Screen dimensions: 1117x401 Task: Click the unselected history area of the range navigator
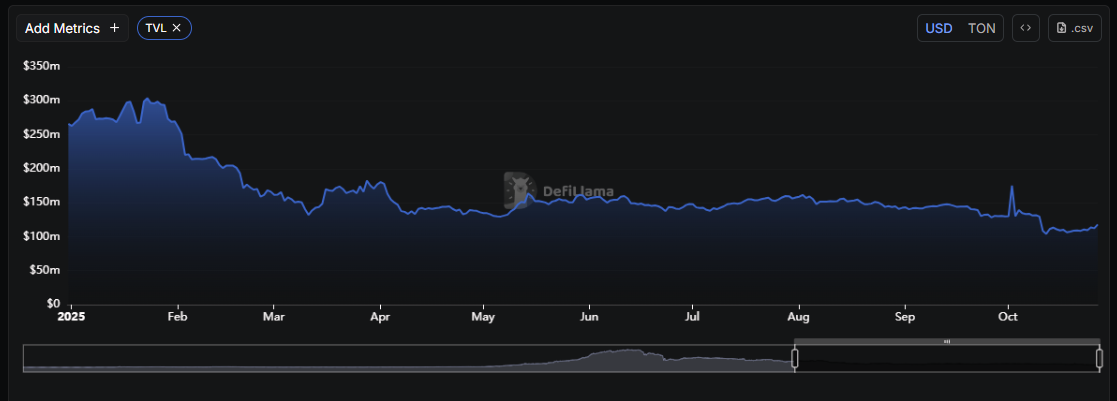click(409, 358)
